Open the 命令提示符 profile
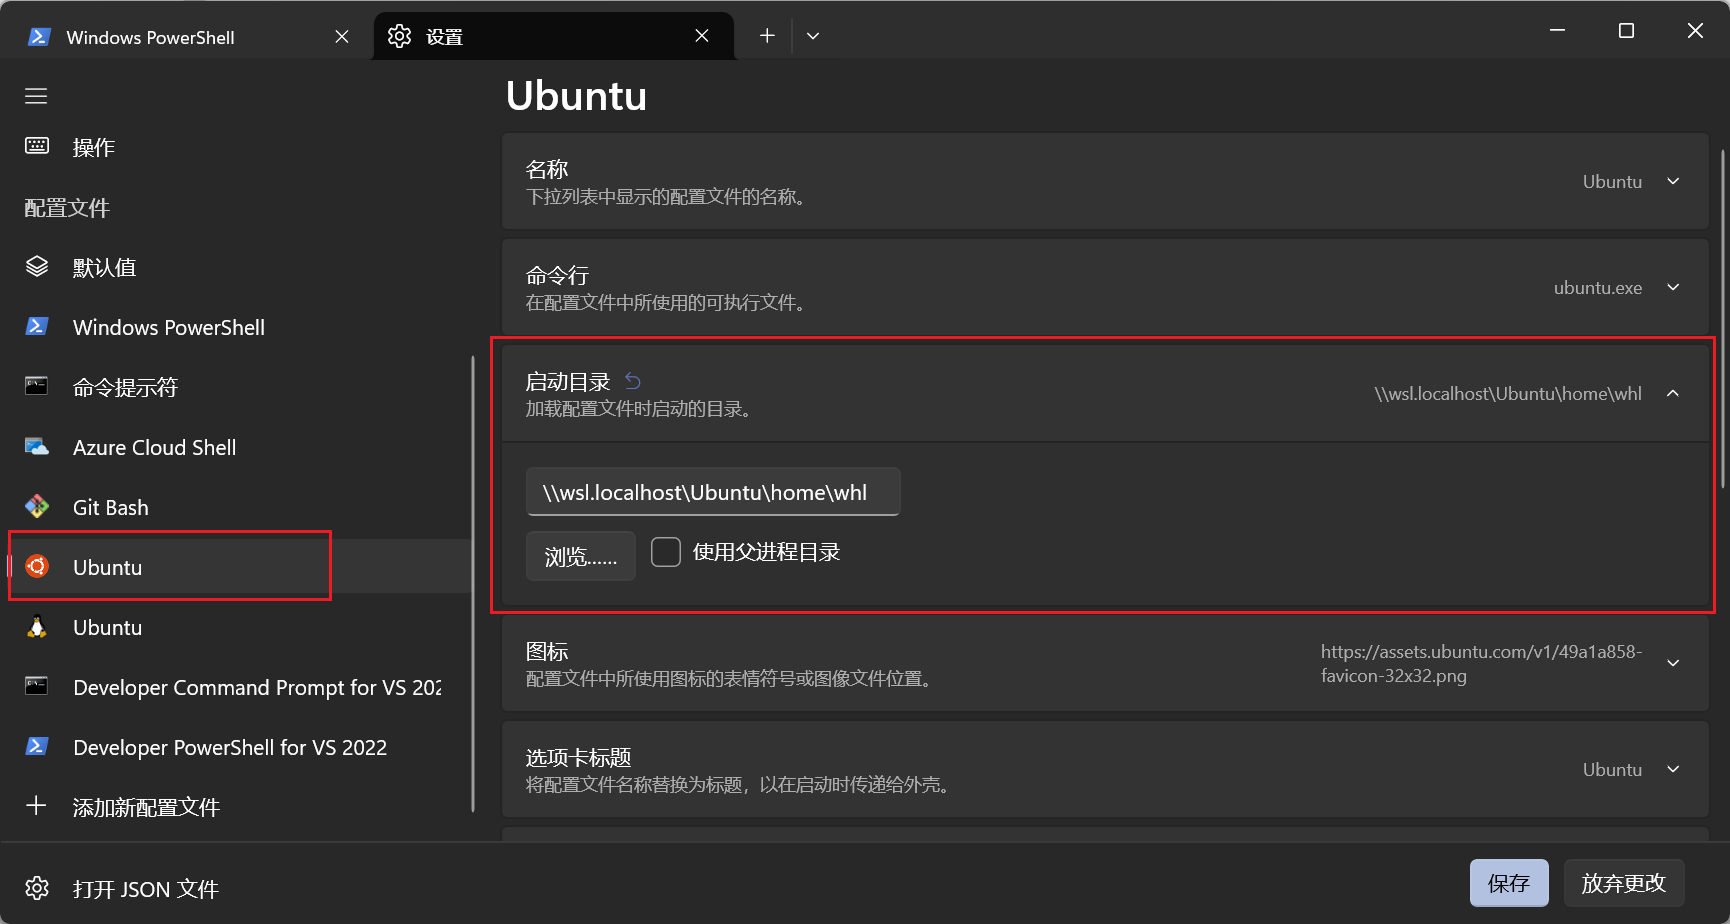 (125, 387)
